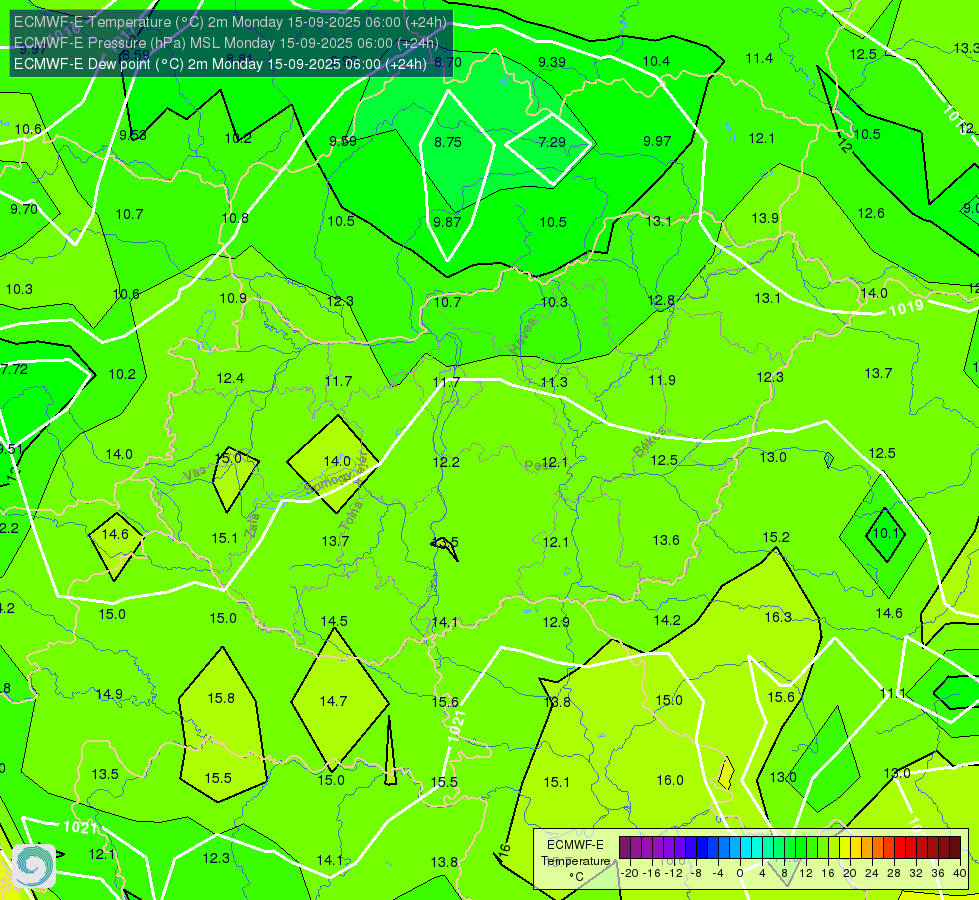
Task: Click the 16.3 temperature value
Action: [x=778, y=618]
